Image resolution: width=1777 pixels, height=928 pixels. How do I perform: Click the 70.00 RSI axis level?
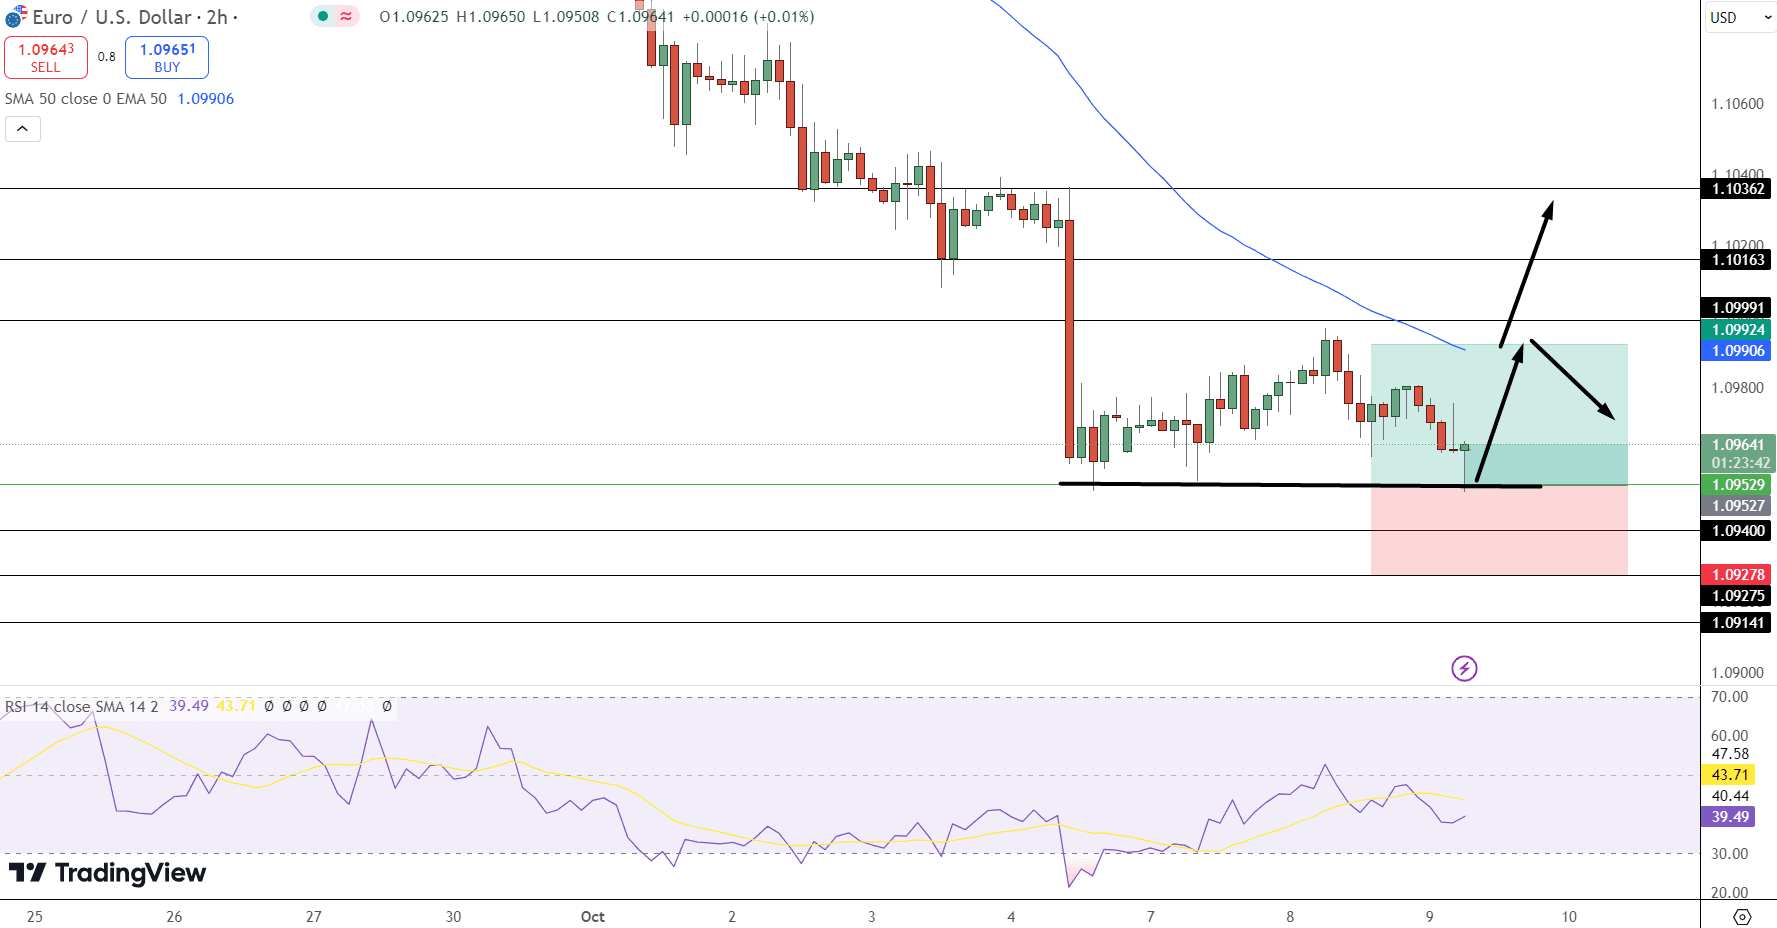pos(1730,697)
